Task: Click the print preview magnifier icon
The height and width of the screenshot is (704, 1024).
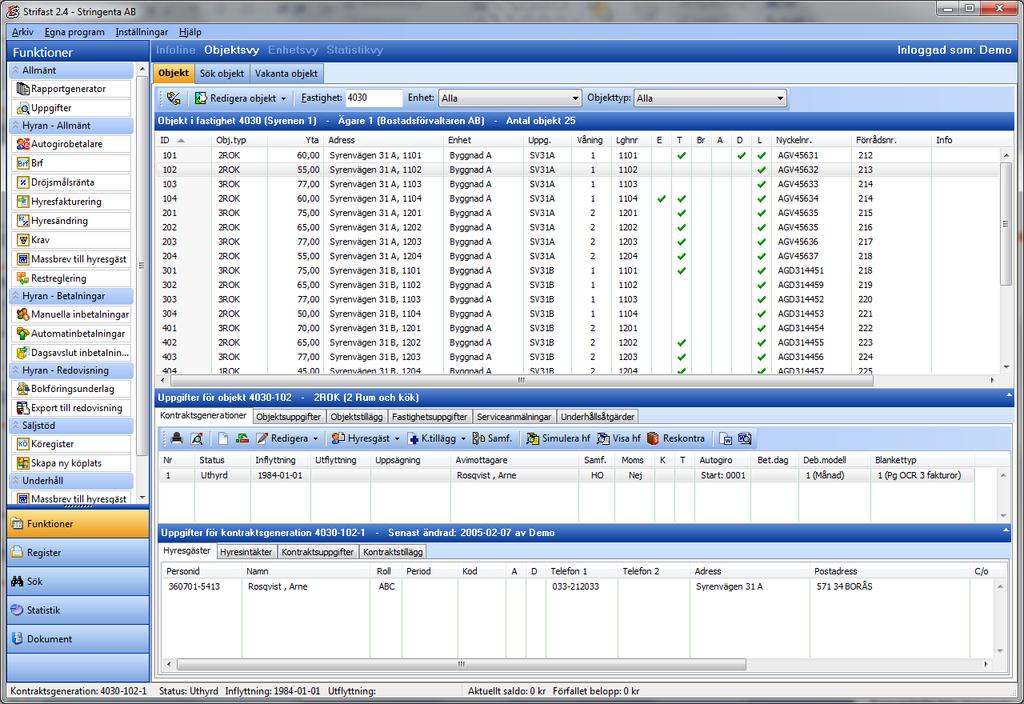Action: (x=197, y=438)
